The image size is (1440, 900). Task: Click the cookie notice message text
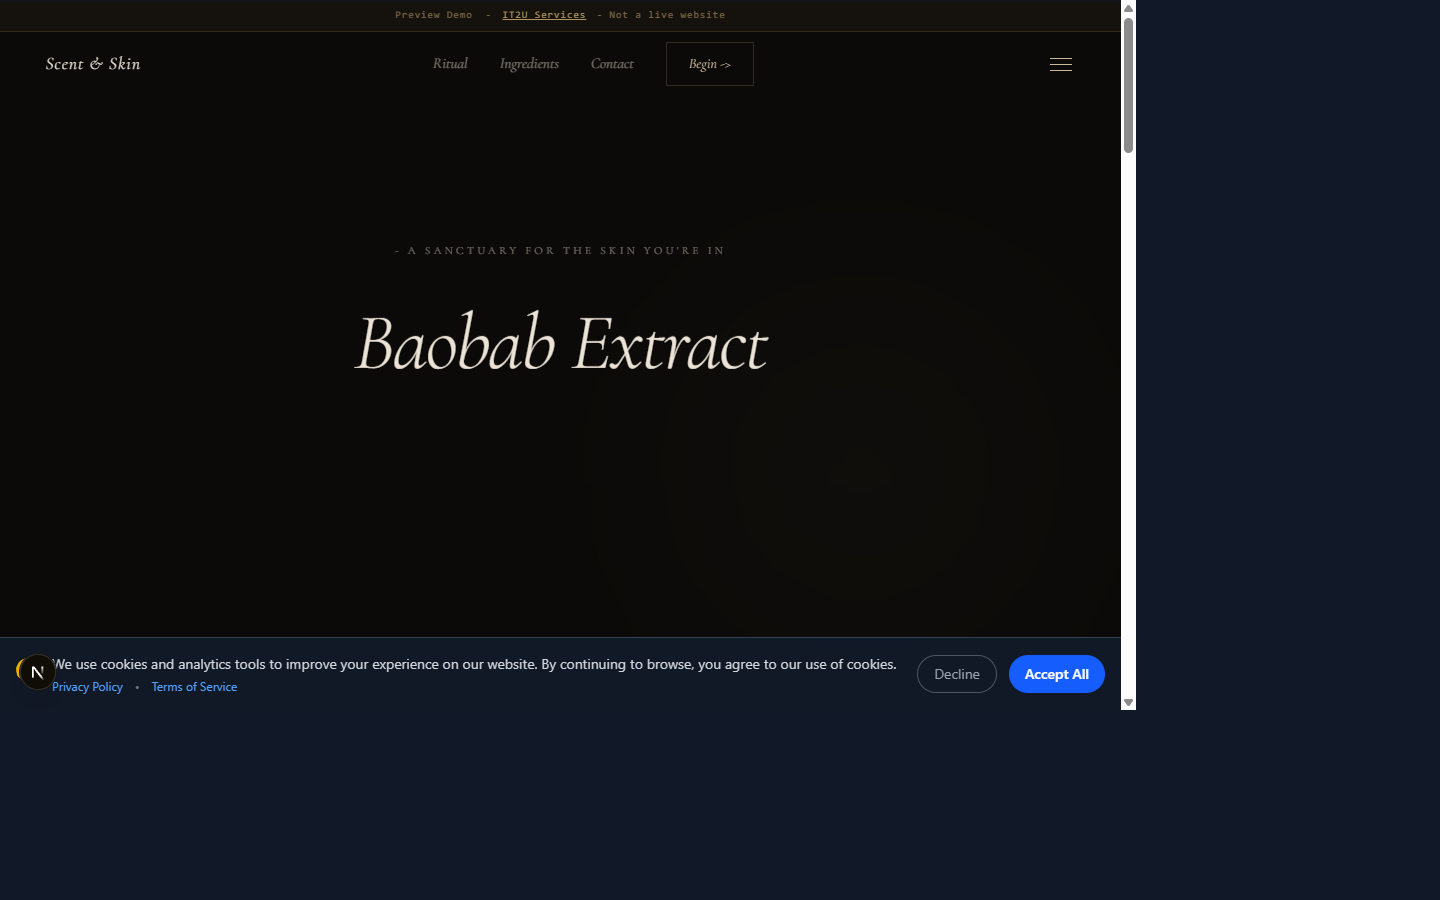[x=474, y=664]
